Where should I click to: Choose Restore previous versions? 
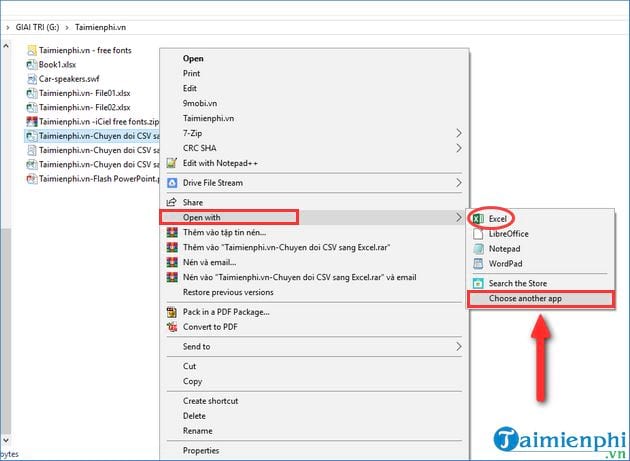click(x=228, y=292)
